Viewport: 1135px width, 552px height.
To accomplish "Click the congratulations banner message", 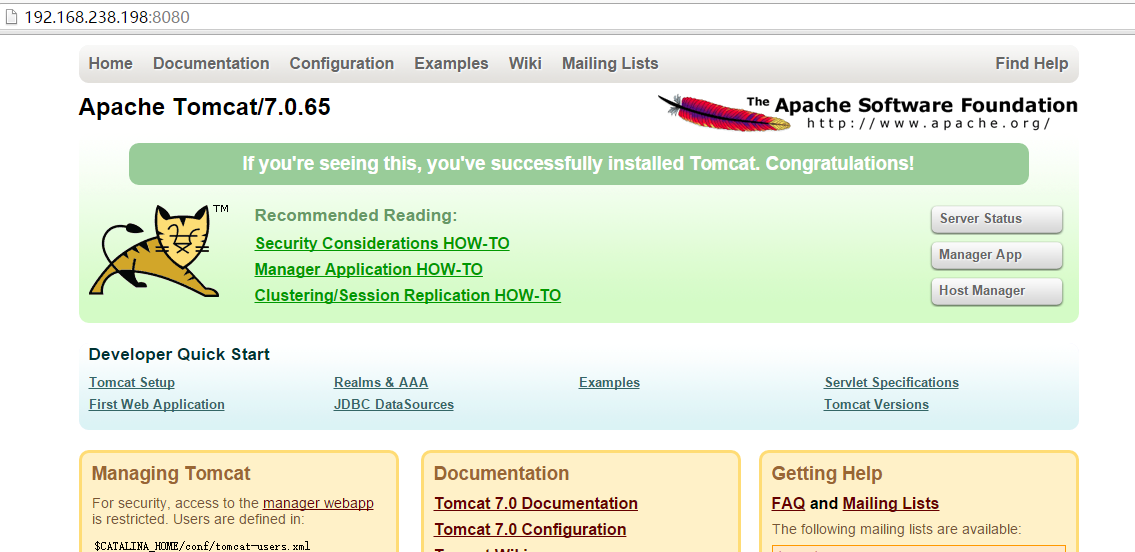I will pos(578,164).
